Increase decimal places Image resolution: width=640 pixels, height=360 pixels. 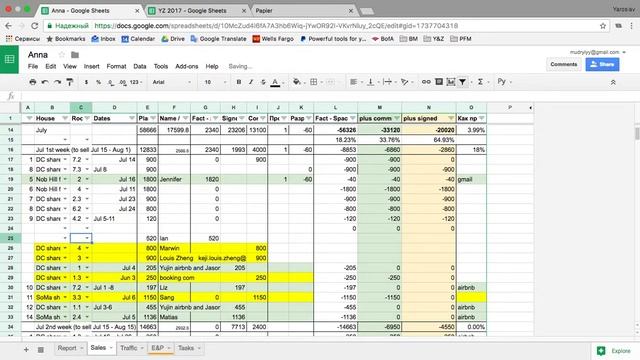click(123, 82)
